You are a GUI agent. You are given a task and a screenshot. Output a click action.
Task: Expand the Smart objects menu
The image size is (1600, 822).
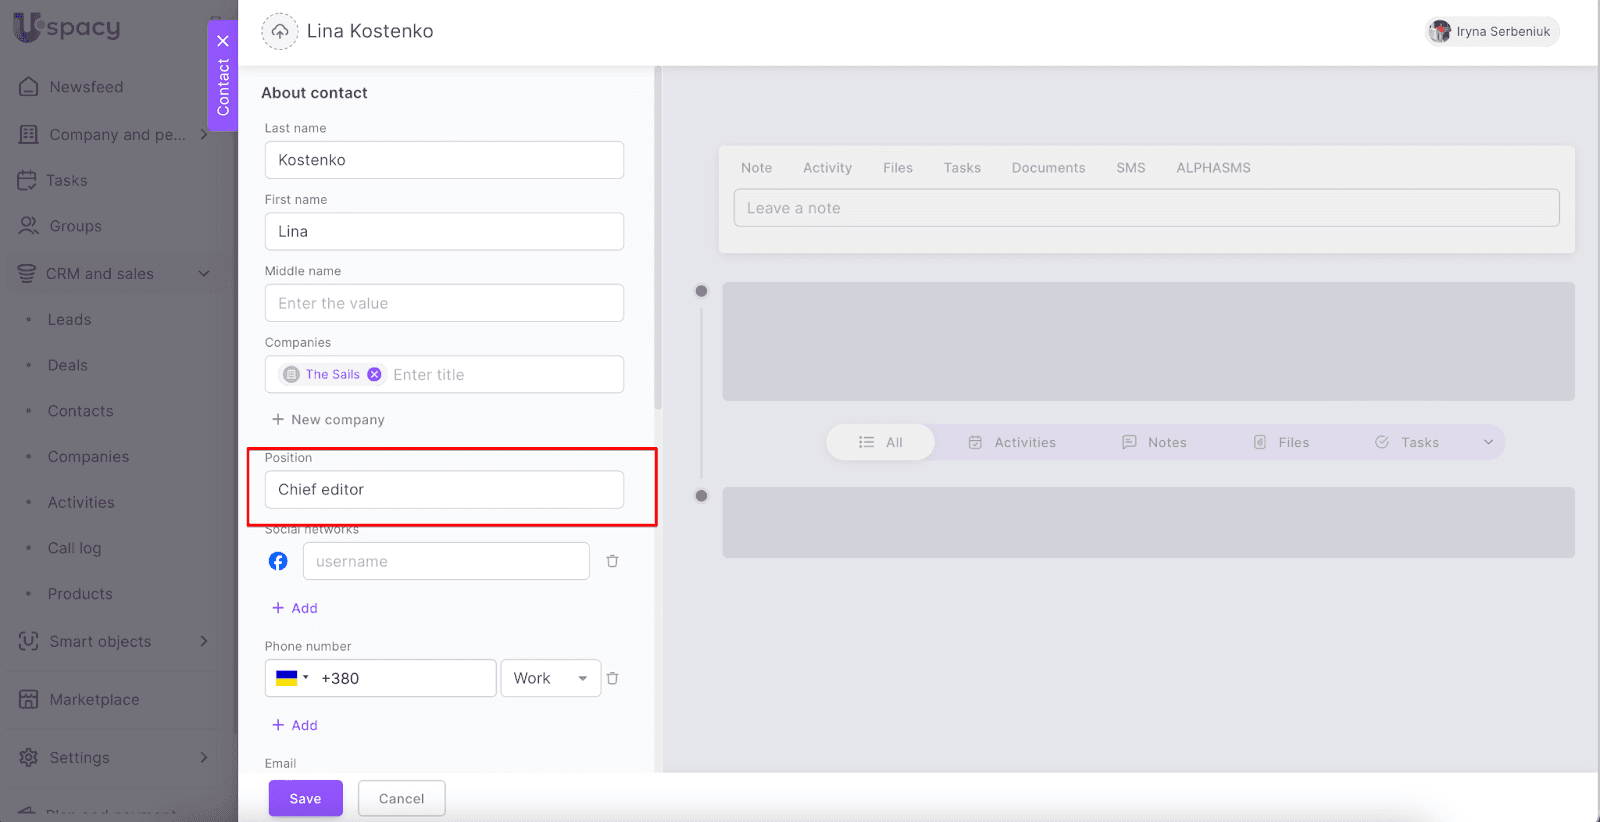click(204, 641)
